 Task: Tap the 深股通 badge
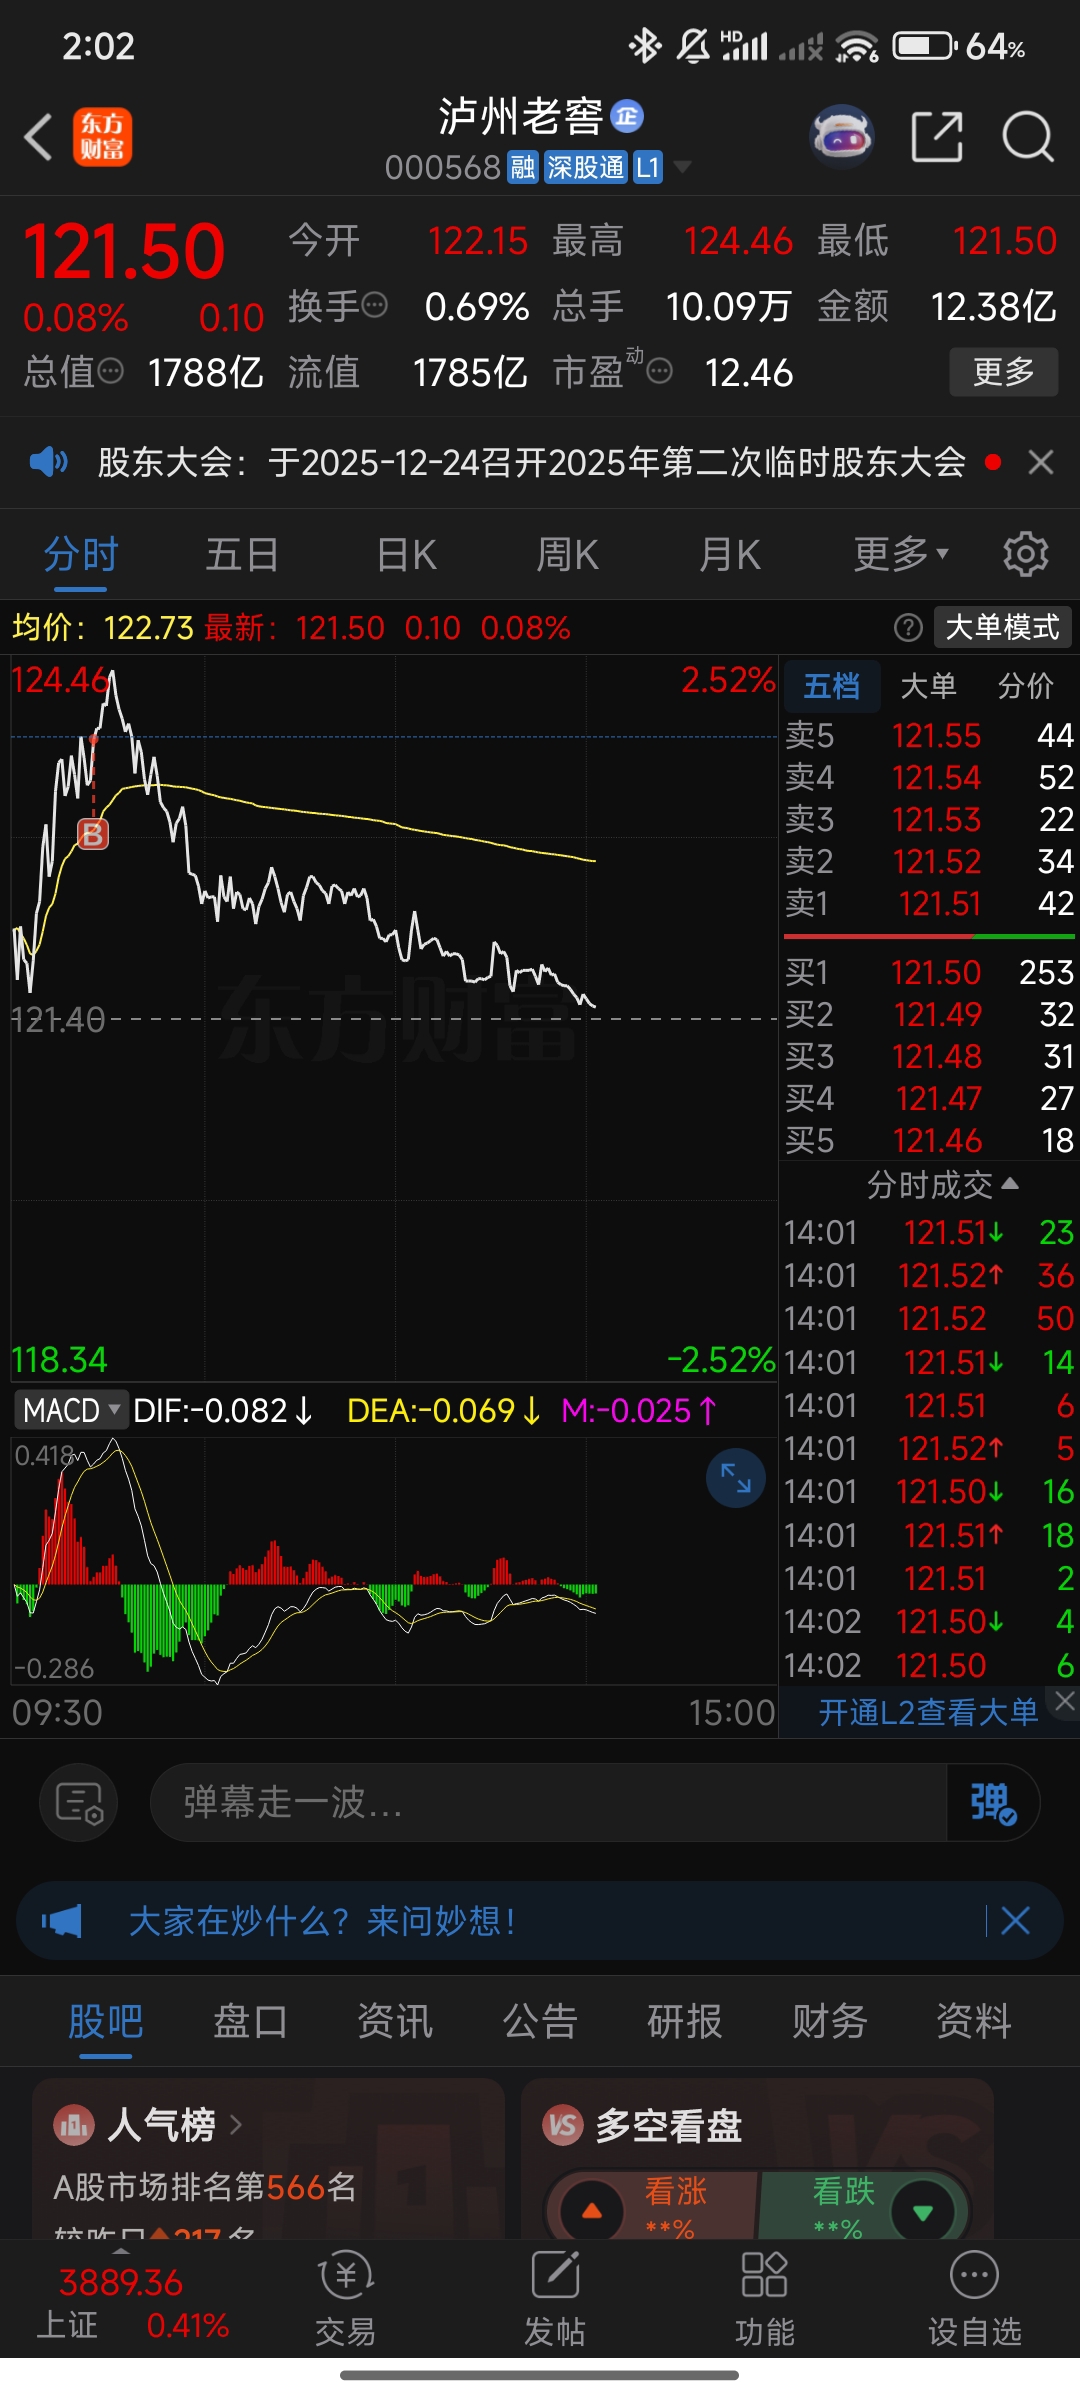[x=586, y=167]
